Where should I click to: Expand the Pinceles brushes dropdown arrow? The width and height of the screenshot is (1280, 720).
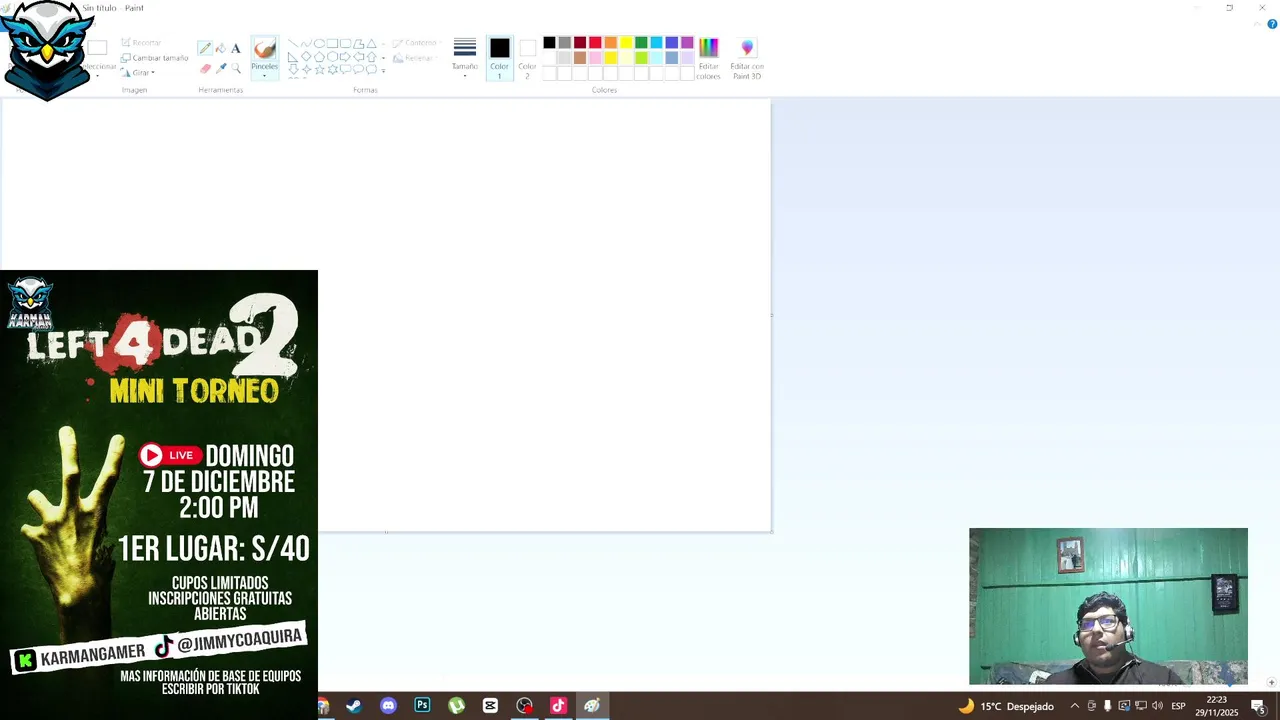(264, 75)
